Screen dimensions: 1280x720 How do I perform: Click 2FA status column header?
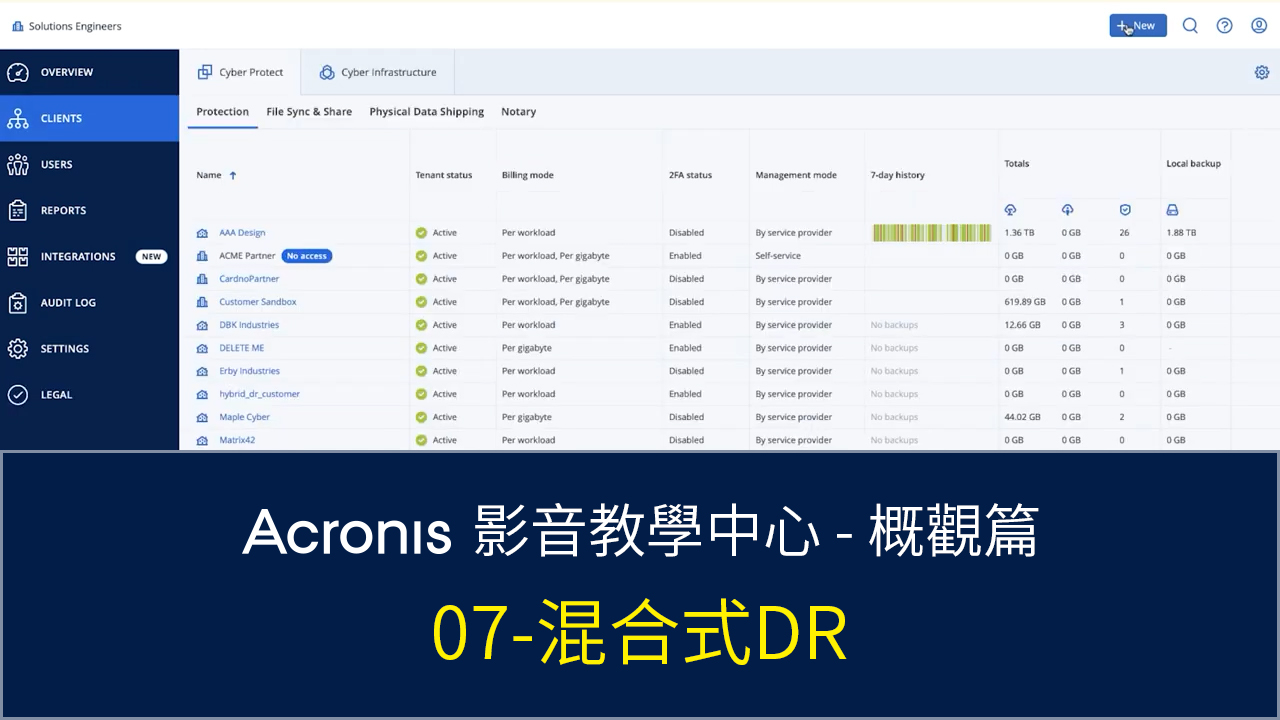click(x=690, y=175)
